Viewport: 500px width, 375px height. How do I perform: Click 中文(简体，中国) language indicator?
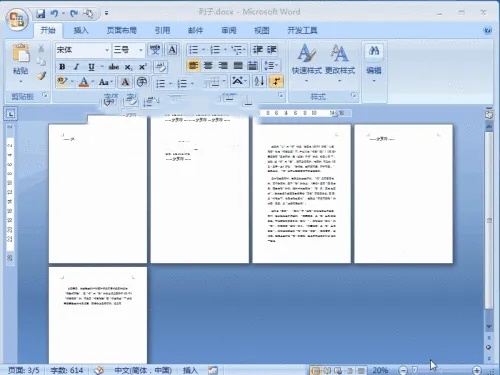pos(143,370)
